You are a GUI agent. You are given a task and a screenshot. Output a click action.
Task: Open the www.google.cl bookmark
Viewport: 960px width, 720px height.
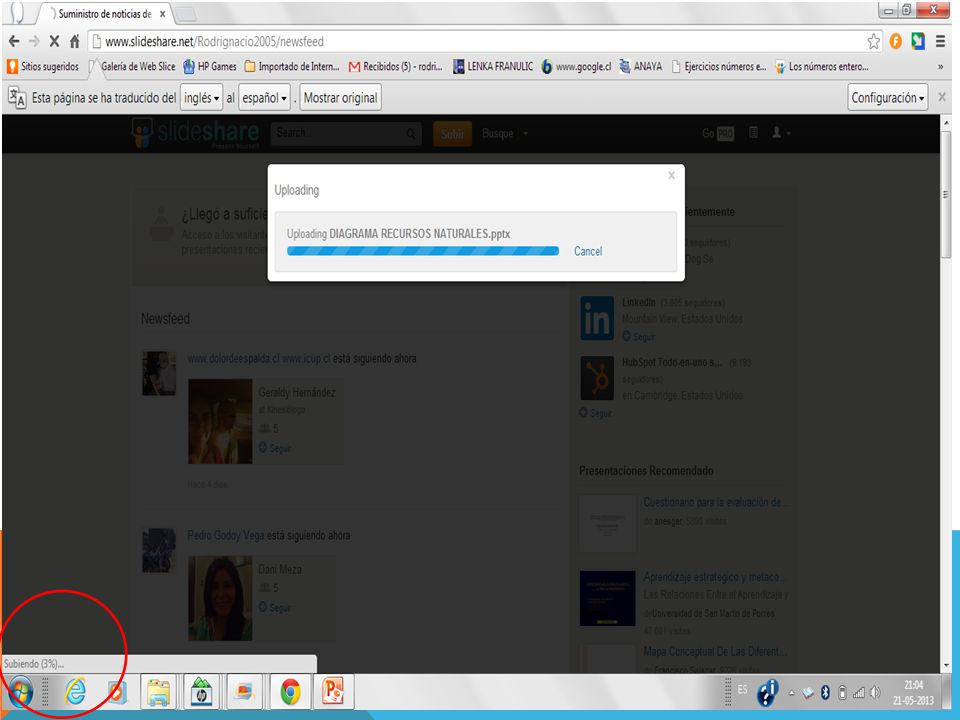pyautogui.click(x=576, y=66)
